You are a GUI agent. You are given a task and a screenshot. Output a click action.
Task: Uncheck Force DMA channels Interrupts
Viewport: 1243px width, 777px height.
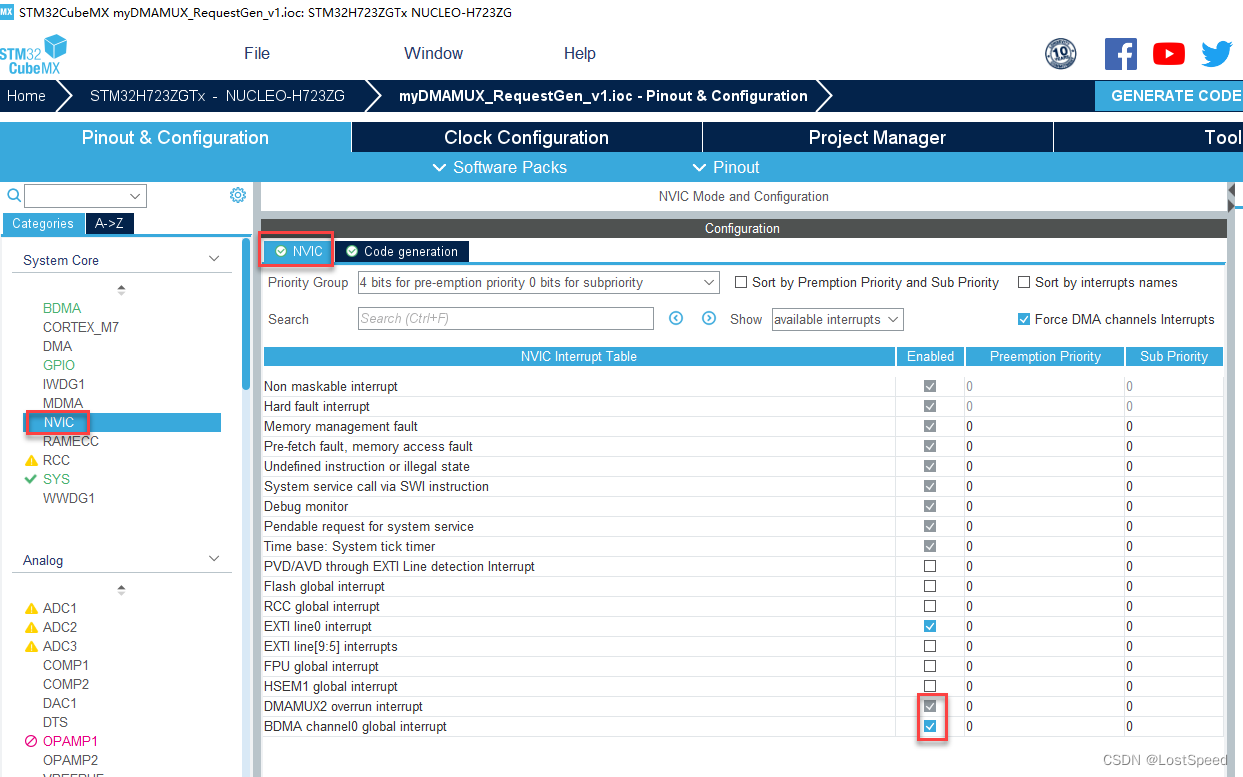(1024, 319)
